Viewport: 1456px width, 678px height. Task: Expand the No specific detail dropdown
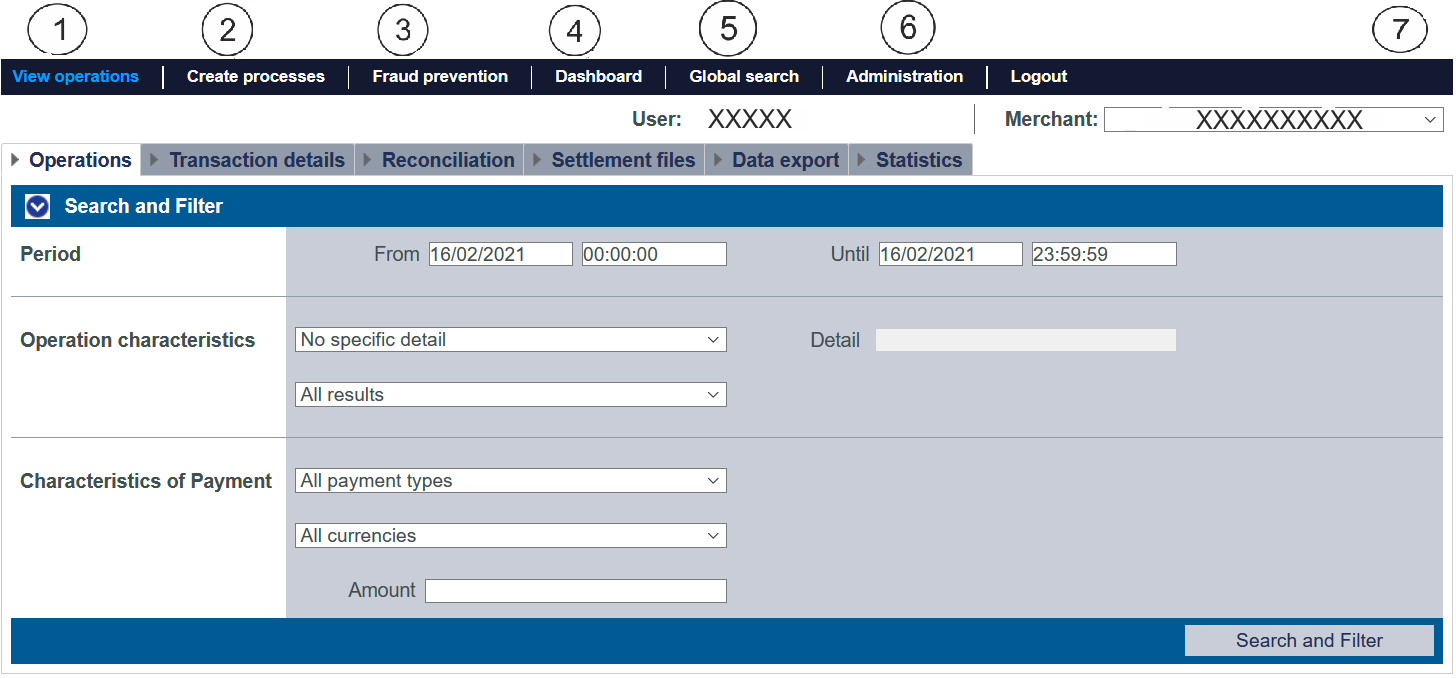[511, 340]
